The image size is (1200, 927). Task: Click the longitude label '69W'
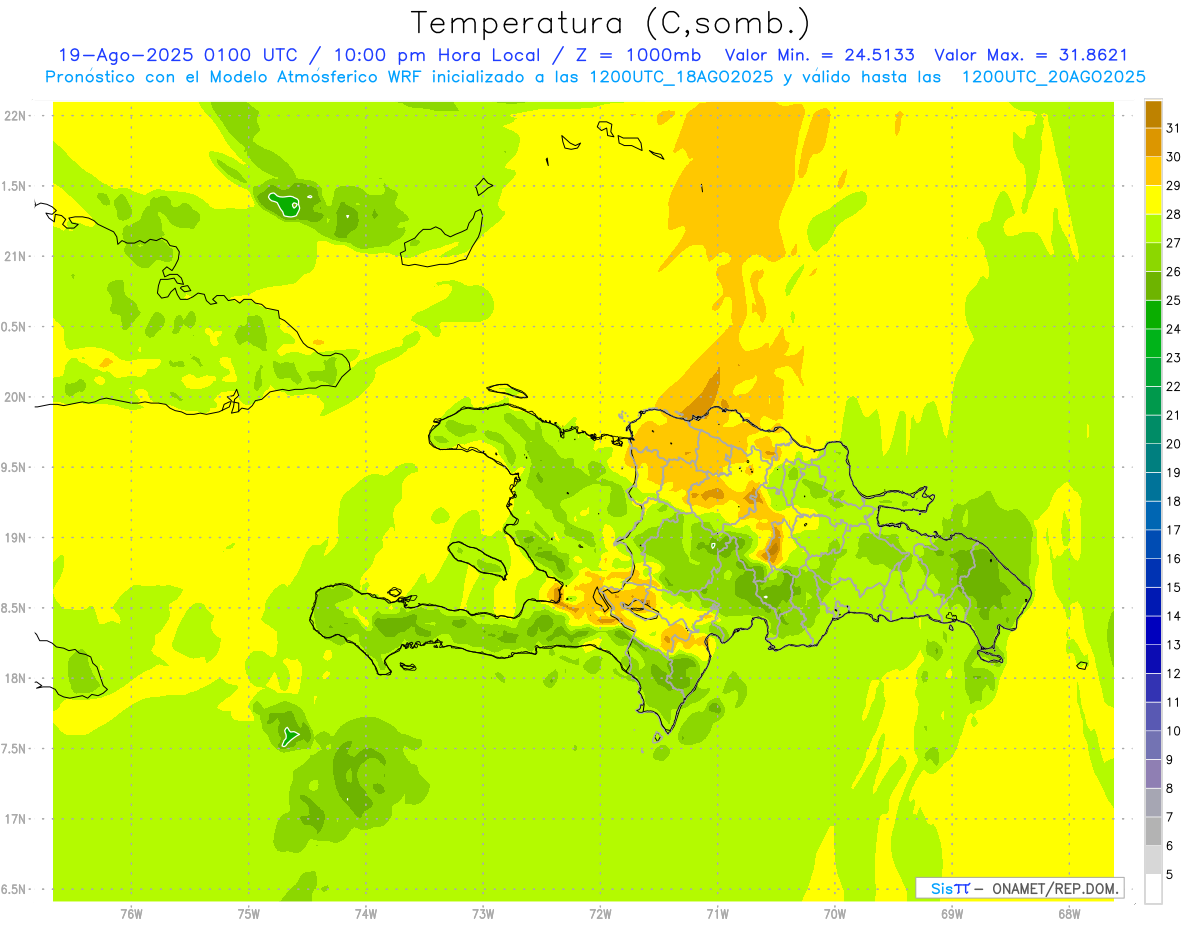(x=952, y=913)
